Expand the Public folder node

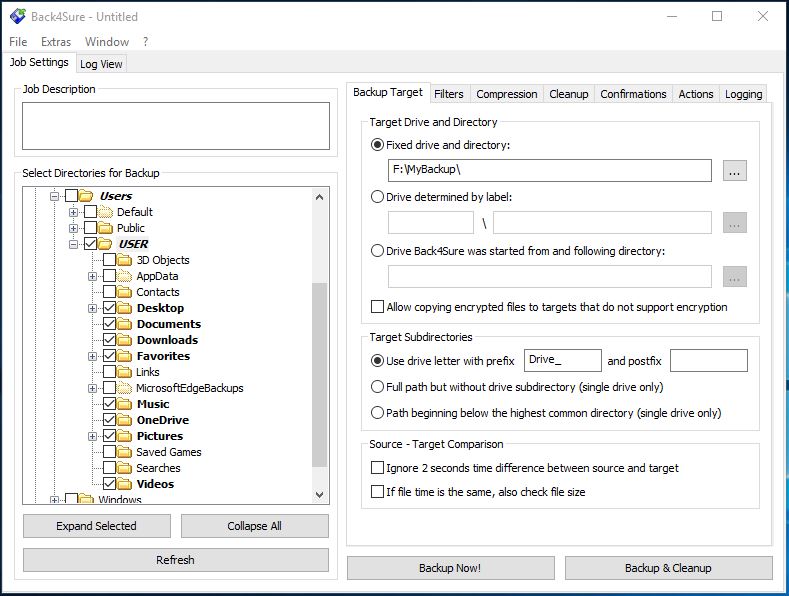pos(73,228)
